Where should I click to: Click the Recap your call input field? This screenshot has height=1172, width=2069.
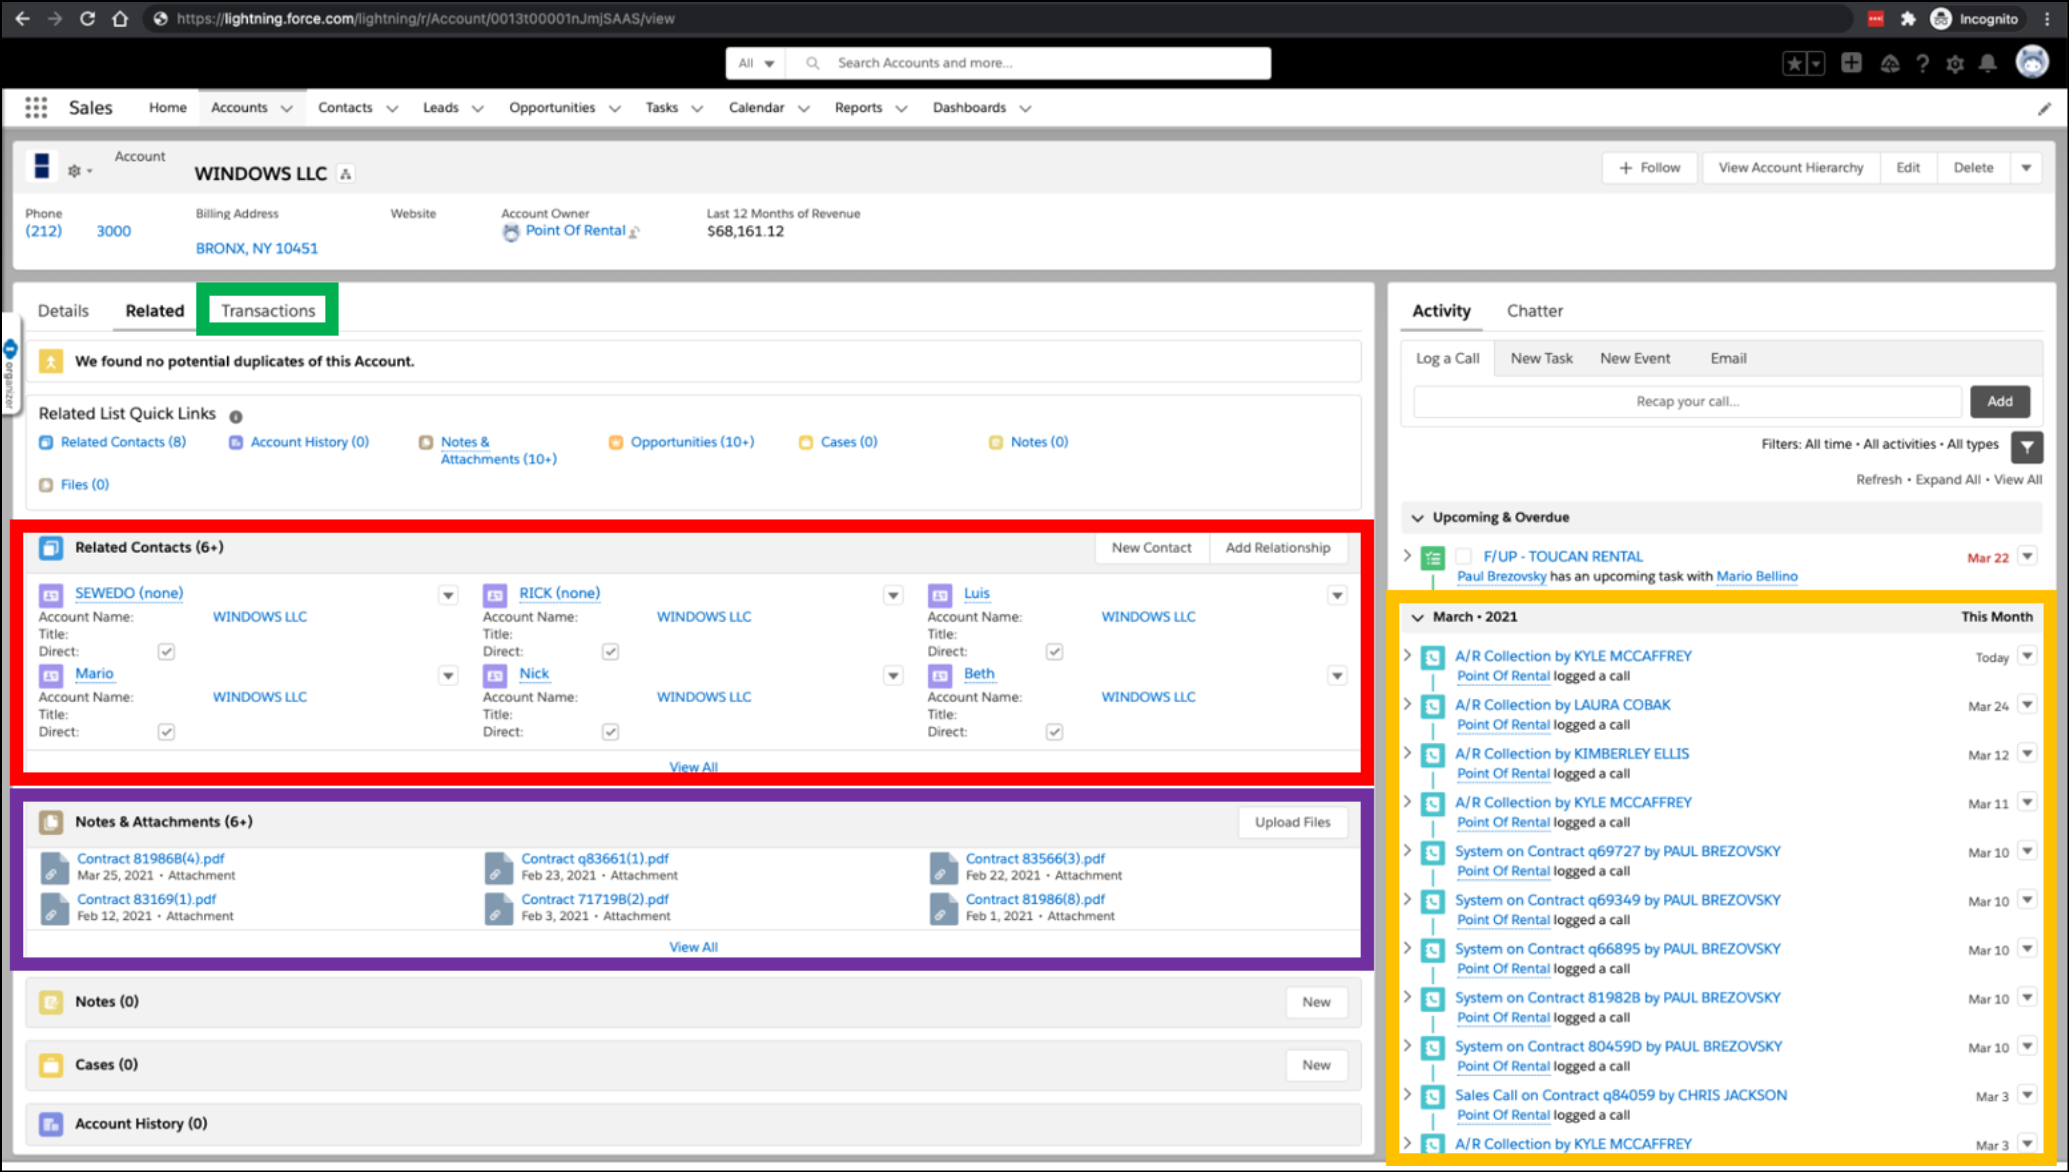click(1686, 401)
